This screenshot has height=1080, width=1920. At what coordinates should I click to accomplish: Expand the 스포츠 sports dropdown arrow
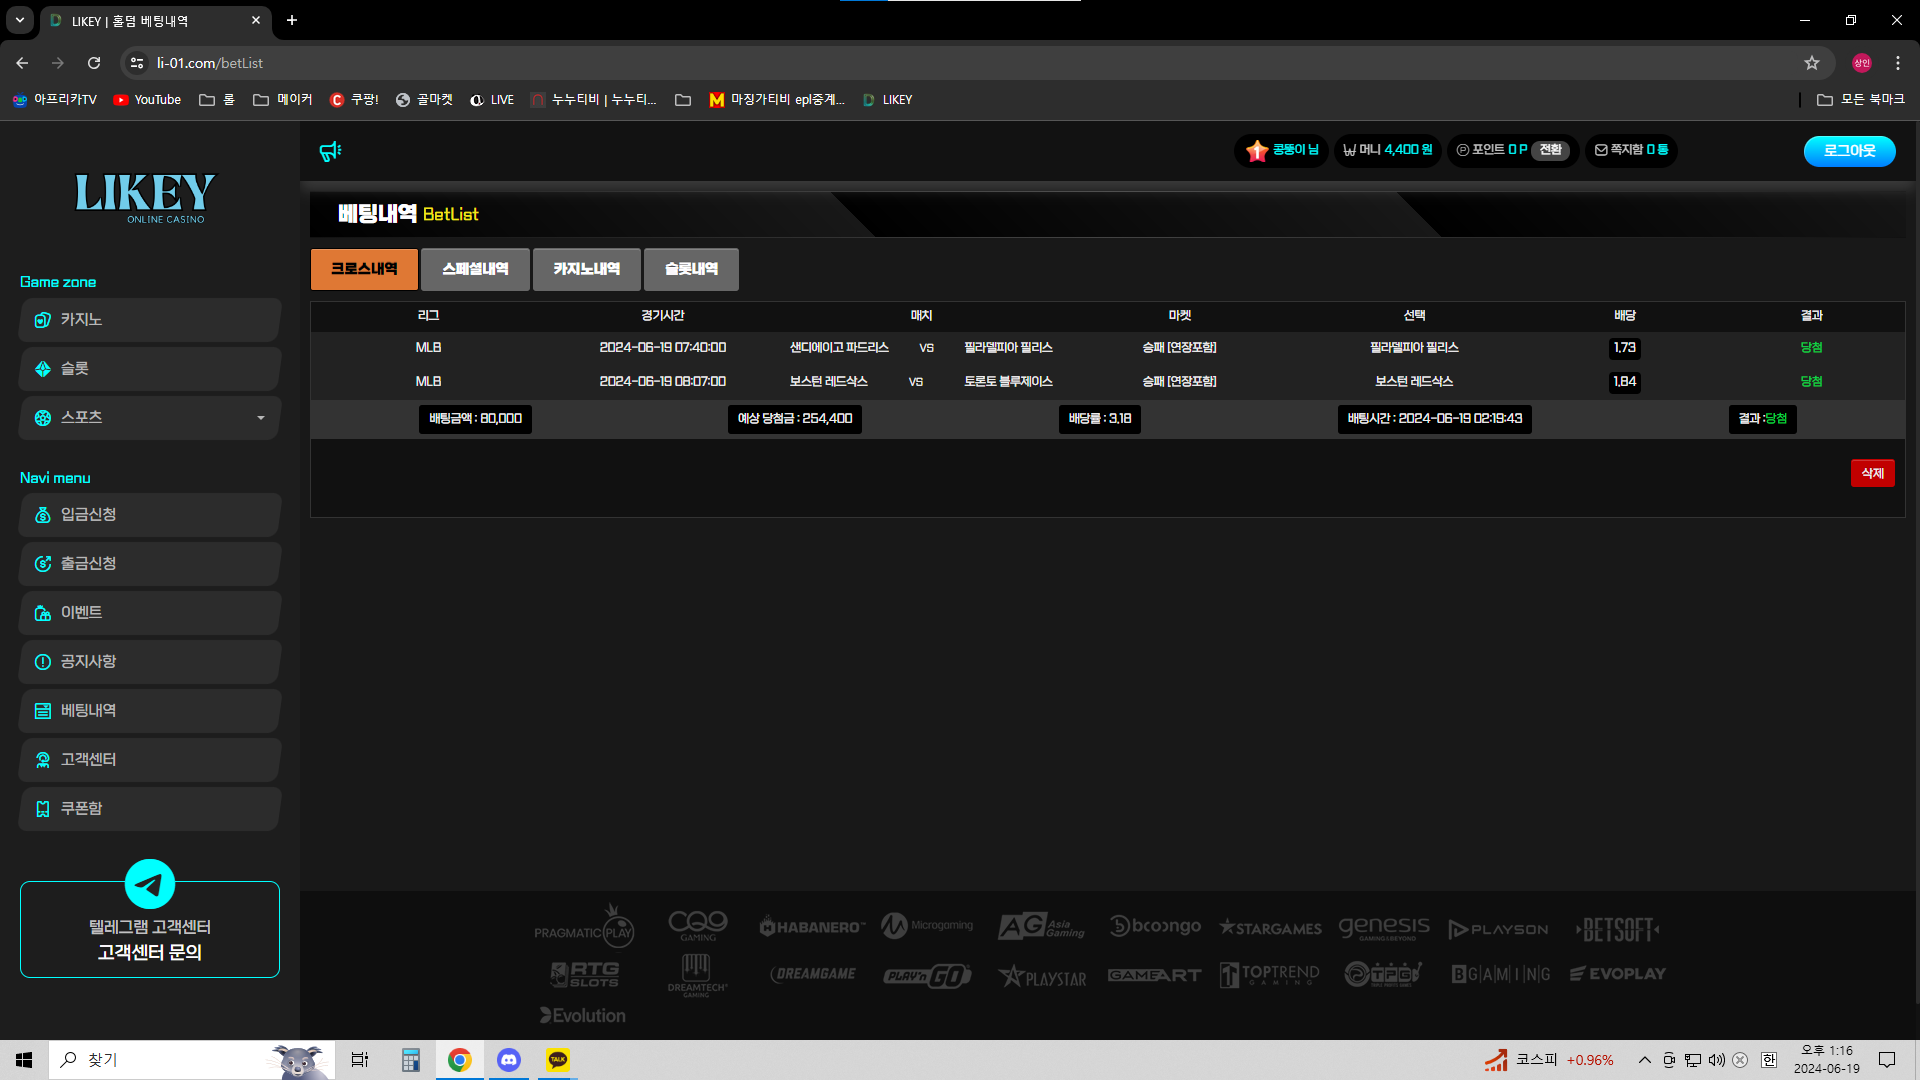coord(261,418)
